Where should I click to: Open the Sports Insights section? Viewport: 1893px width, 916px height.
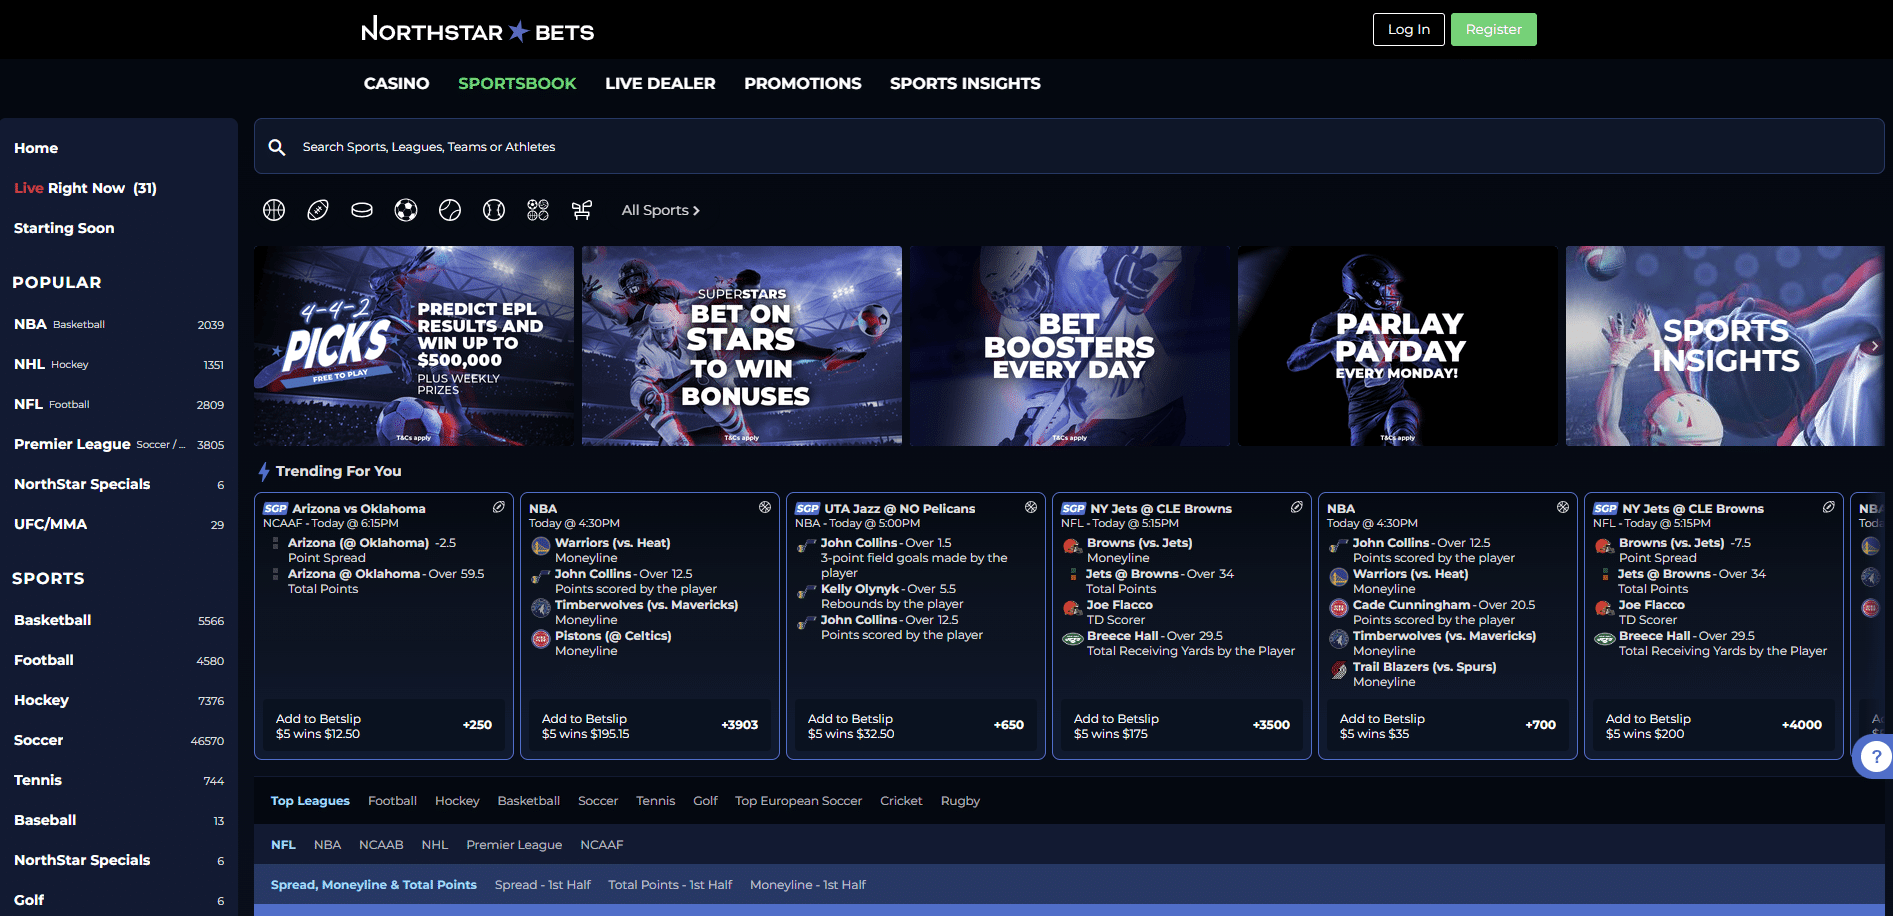[x=965, y=84]
